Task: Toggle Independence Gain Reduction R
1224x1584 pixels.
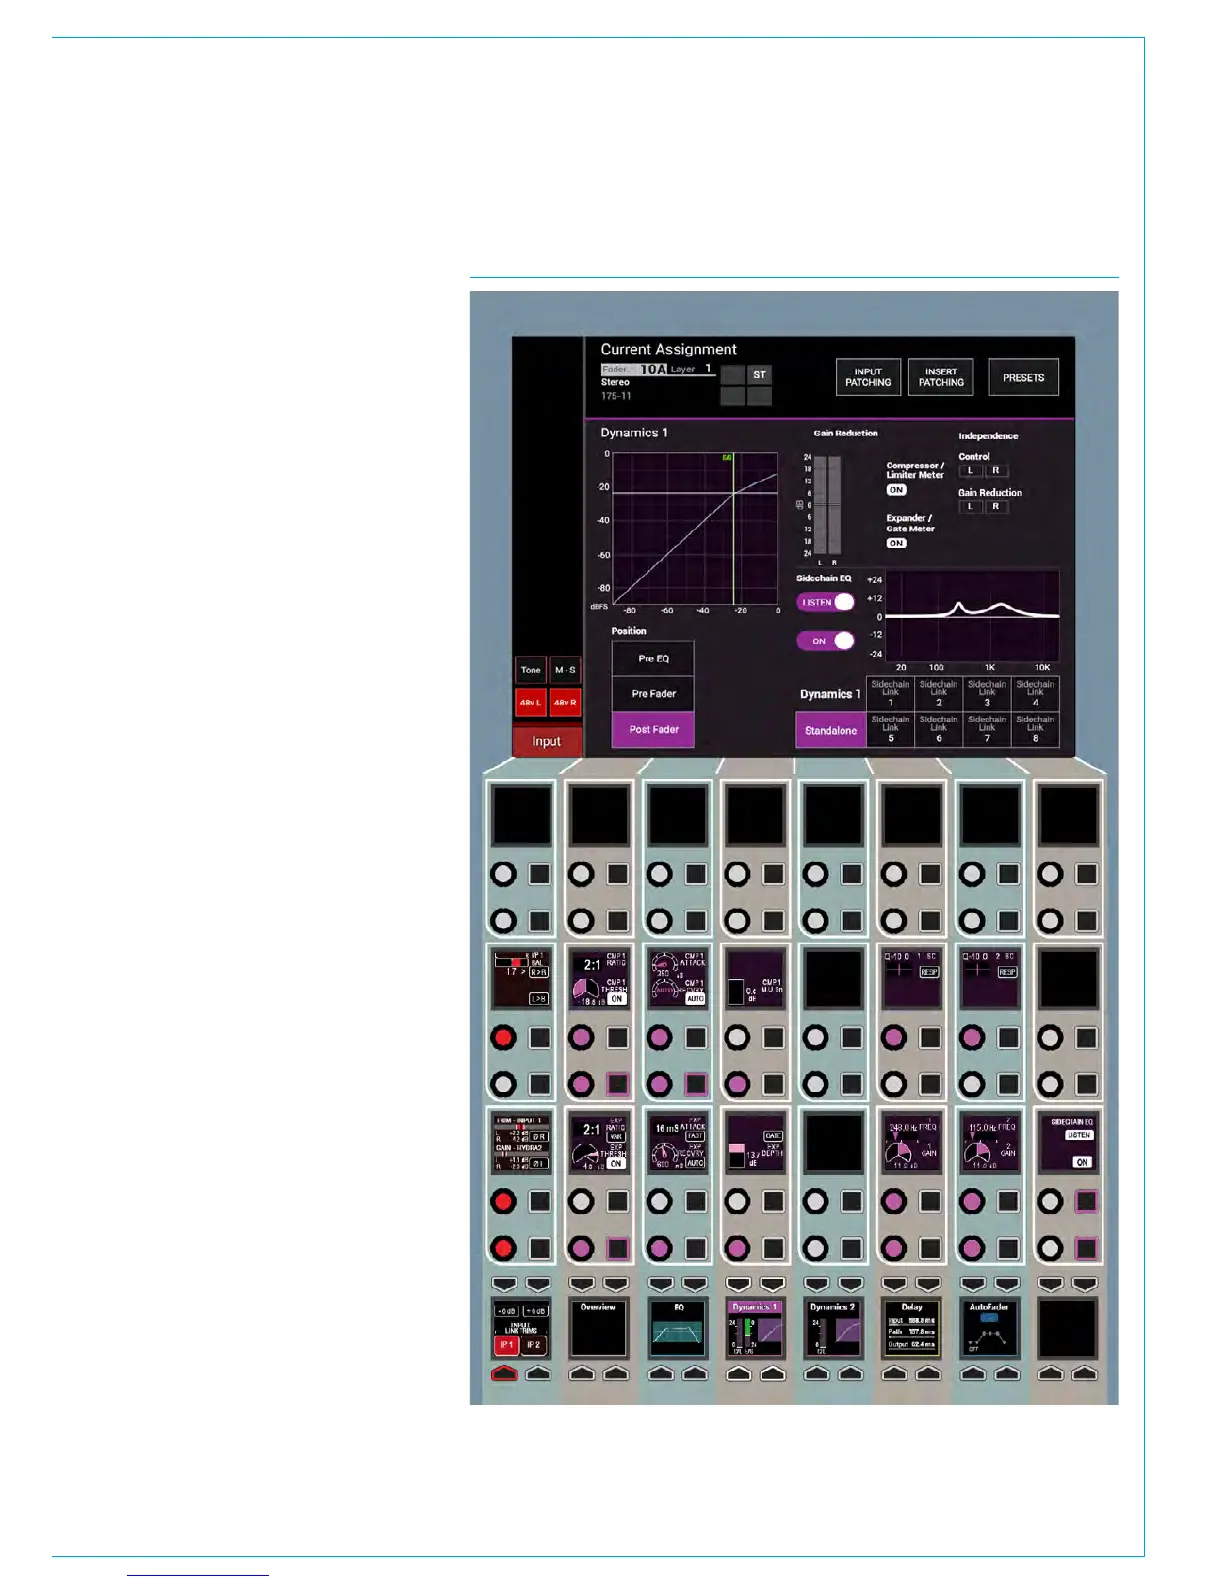Action: 995,506
